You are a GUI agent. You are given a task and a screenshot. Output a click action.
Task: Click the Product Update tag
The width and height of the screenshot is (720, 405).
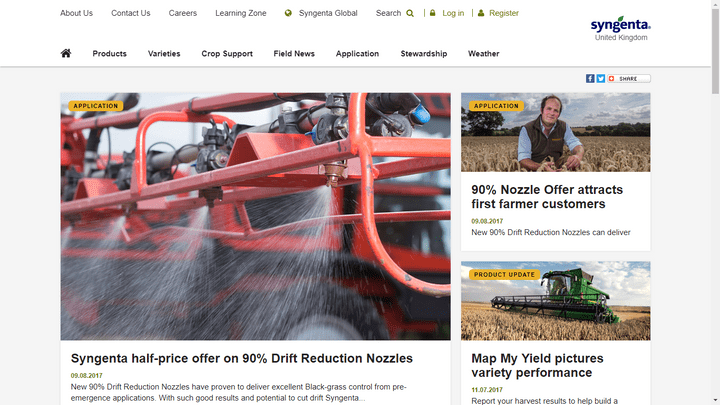click(x=504, y=275)
